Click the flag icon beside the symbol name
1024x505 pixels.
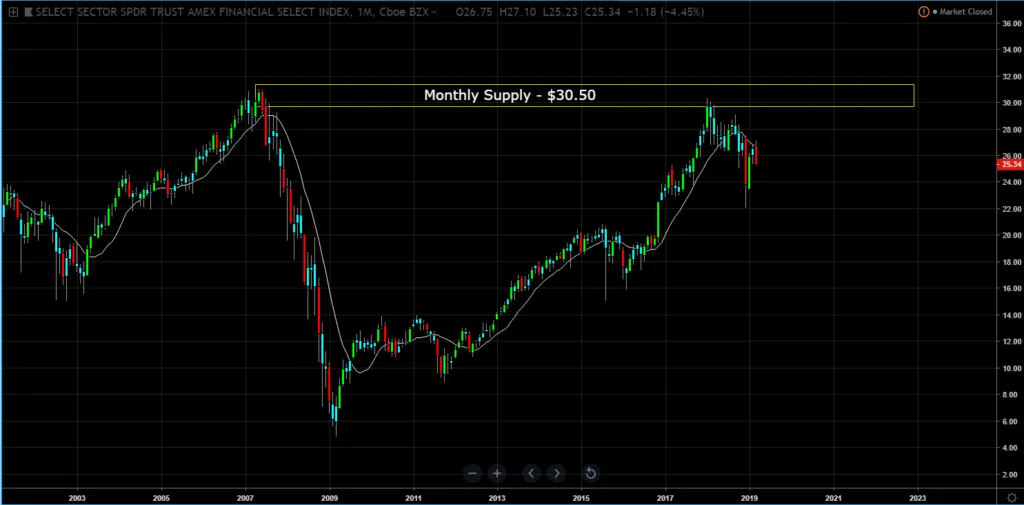coord(27,12)
